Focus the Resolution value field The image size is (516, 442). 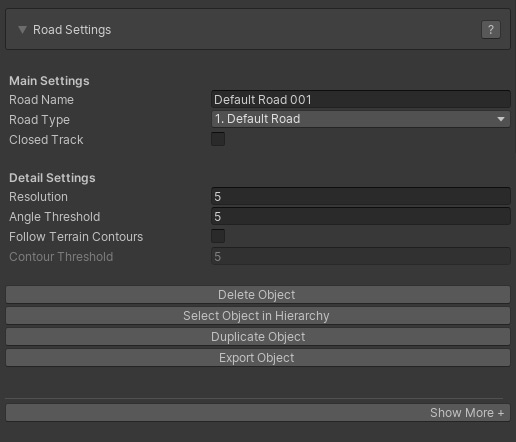pos(360,196)
